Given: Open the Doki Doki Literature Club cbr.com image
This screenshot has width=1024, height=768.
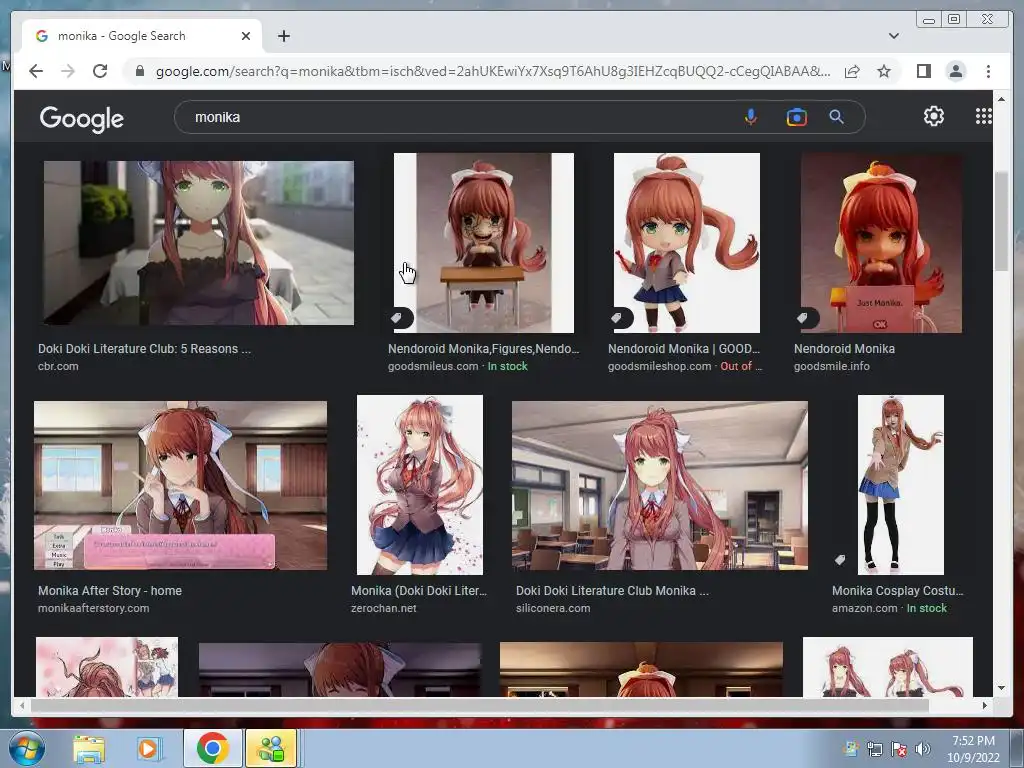Looking at the screenshot, I should (199, 242).
